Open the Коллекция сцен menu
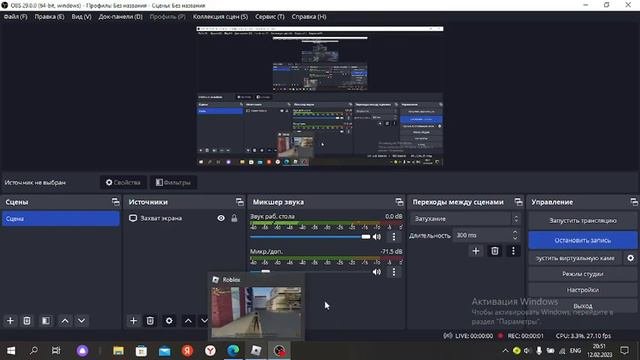 [x=220, y=17]
